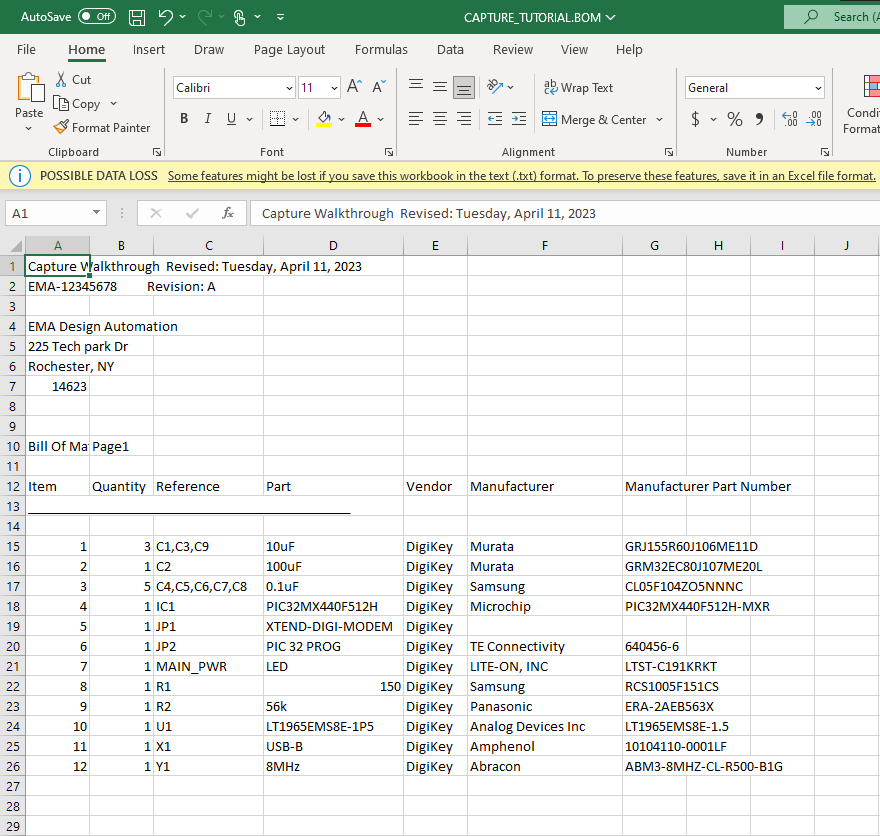Viewport: 880px width, 836px height.
Task: Click the POSSIBLE DATA LOSS warning link
Action: (x=521, y=176)
